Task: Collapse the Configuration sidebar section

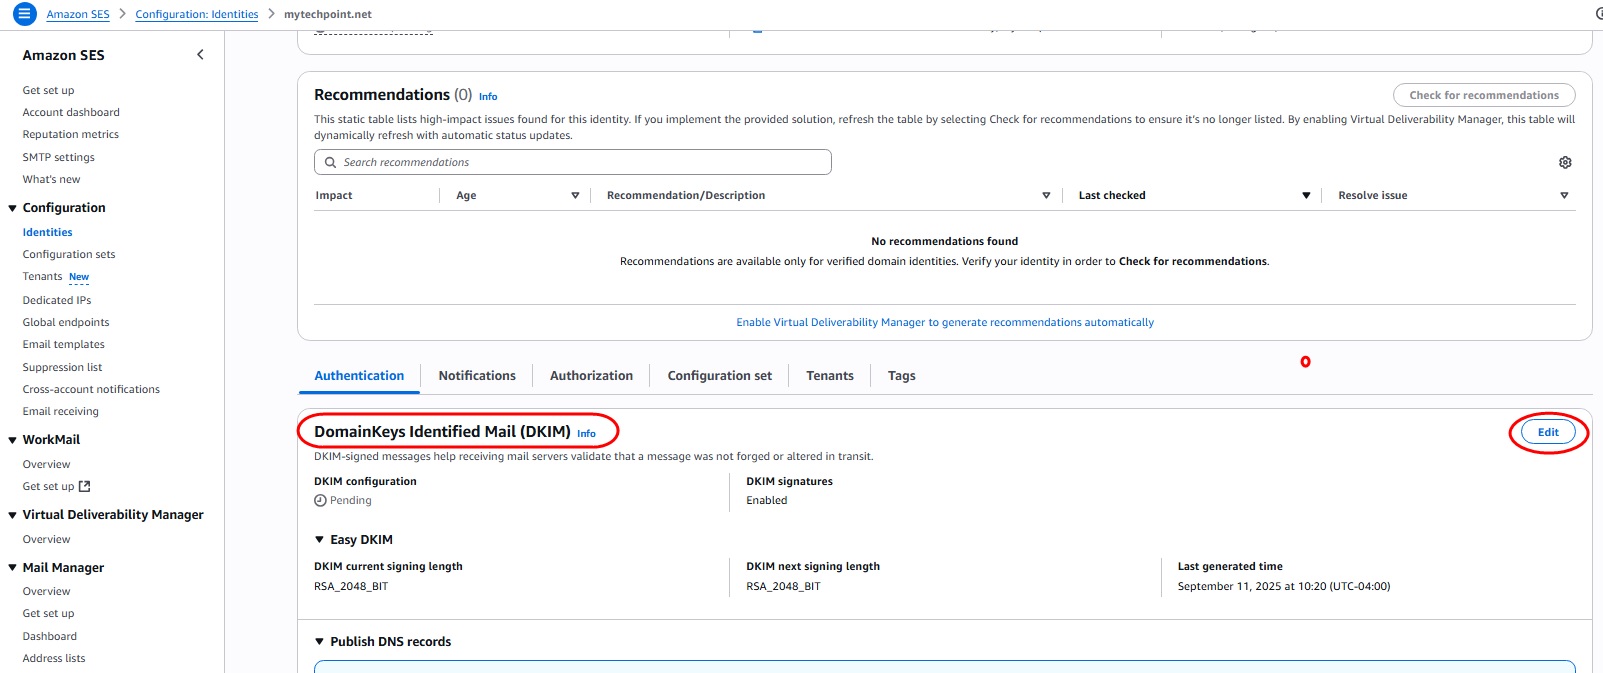Action: tap(13, 208)
